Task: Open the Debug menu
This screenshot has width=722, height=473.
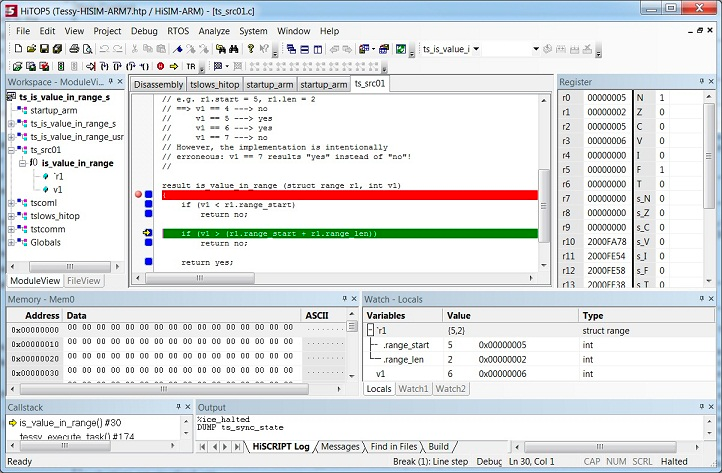Action: pos(144,31)
